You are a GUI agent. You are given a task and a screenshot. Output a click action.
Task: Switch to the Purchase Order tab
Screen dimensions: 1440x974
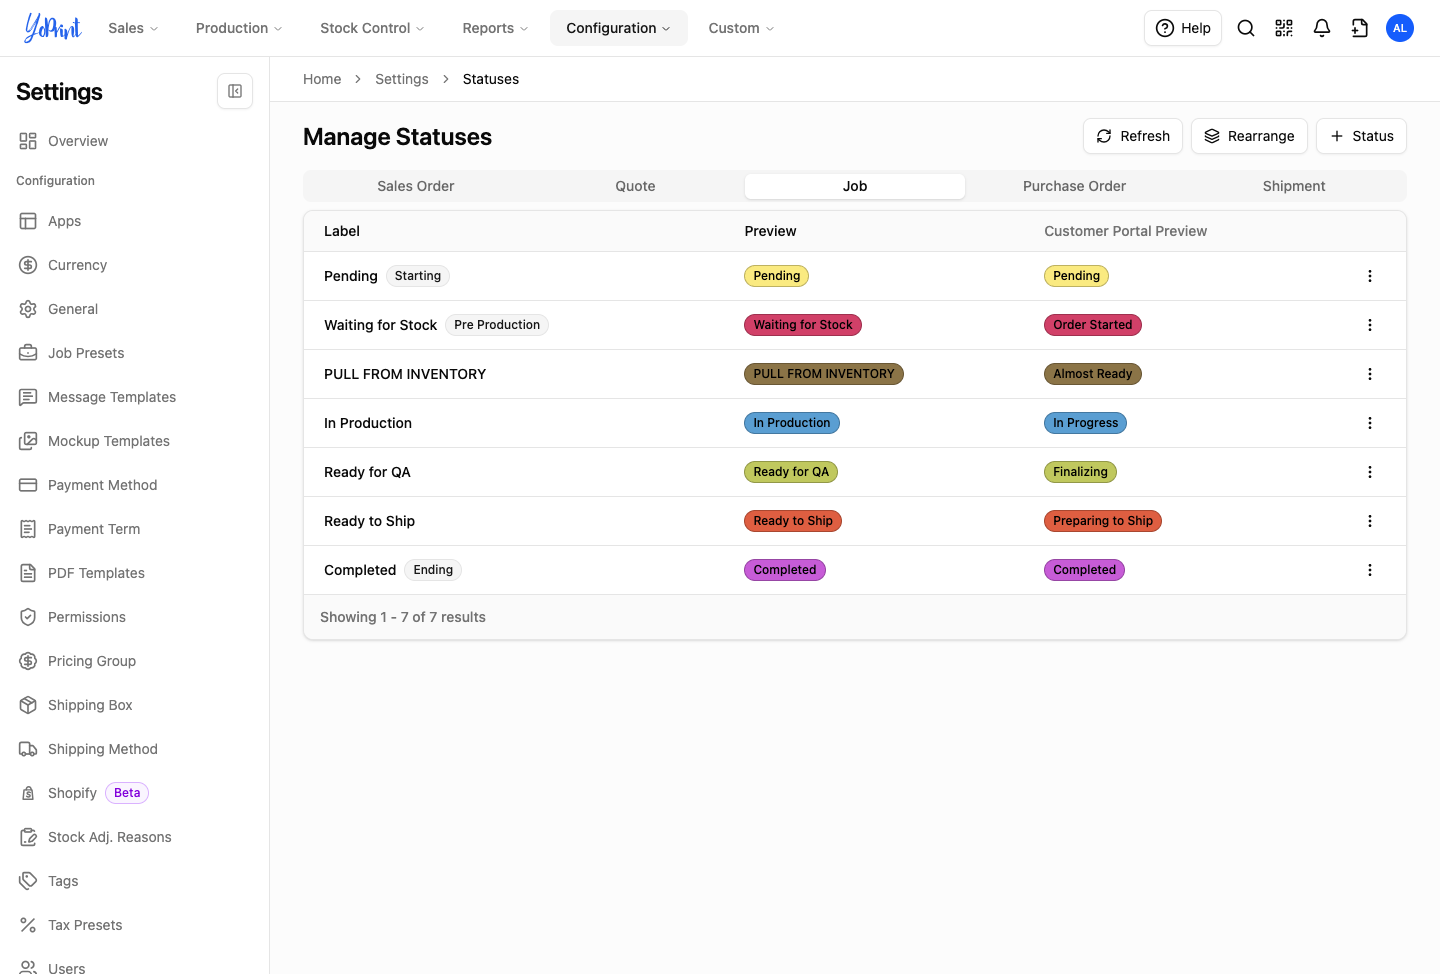point(1074,186)
